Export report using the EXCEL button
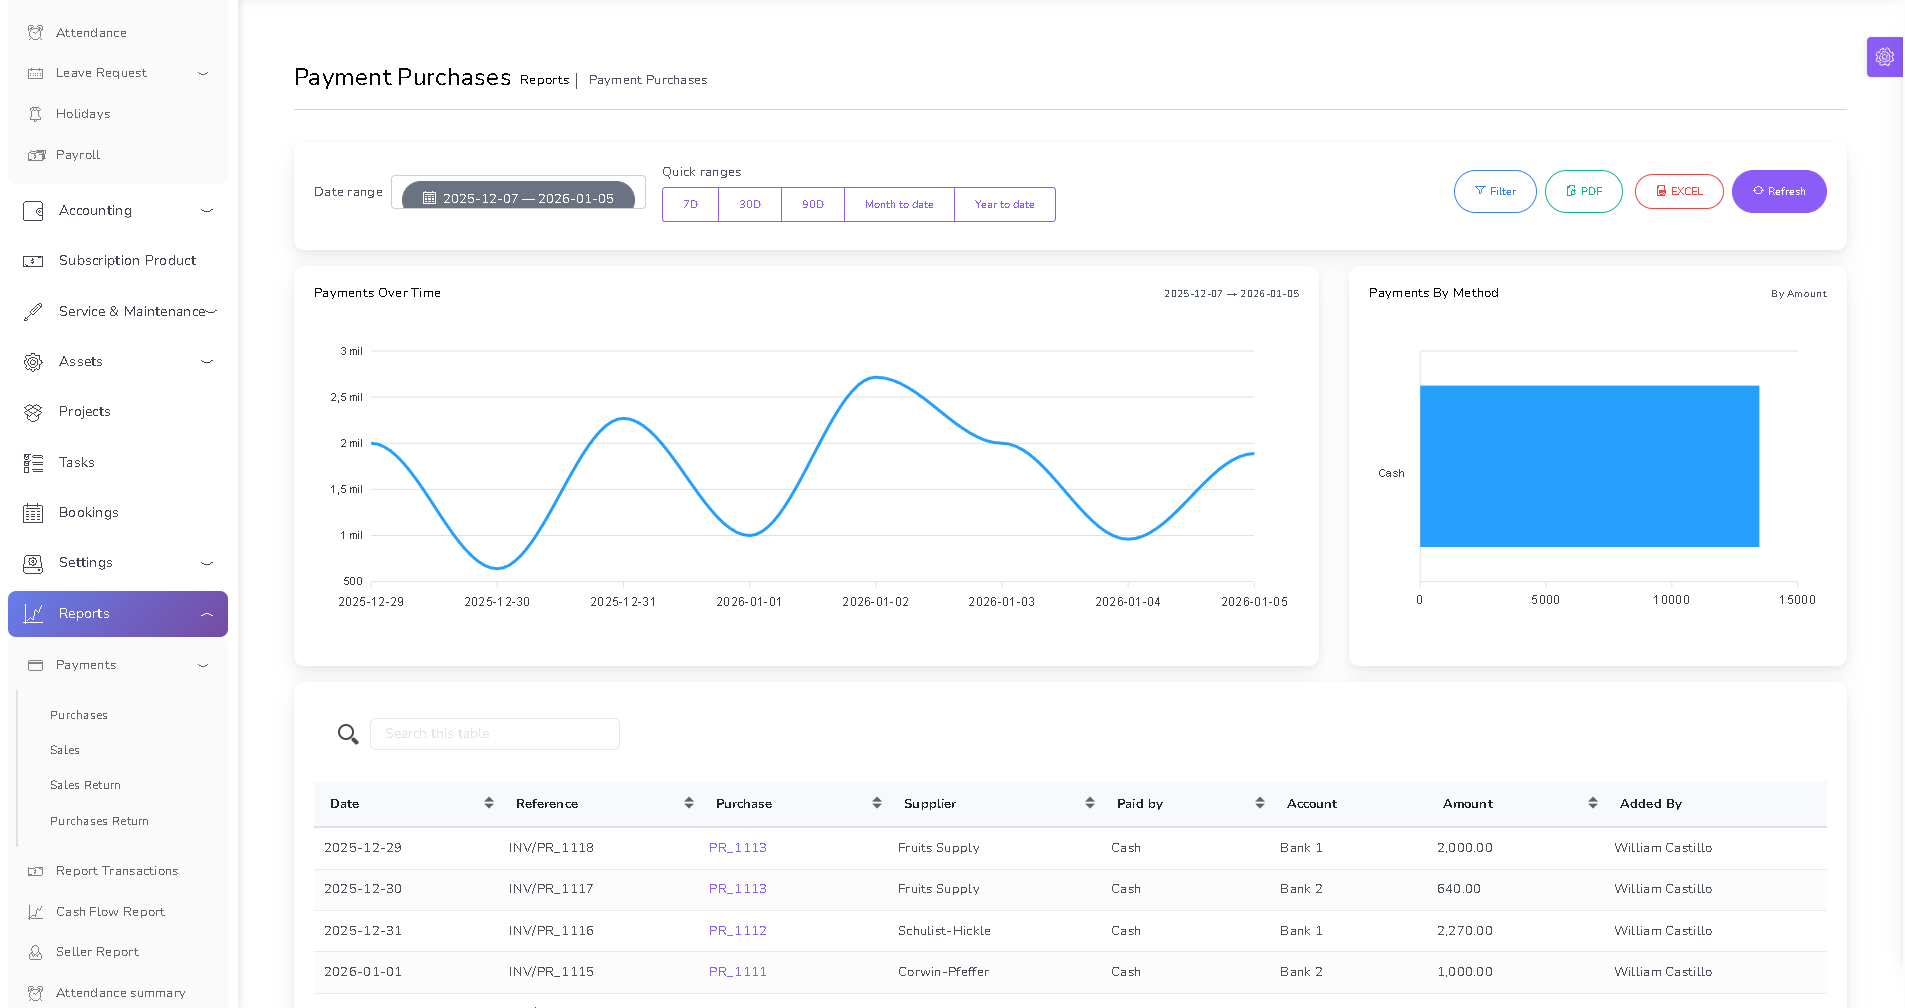Image resolution: width=1905 pixels, height=1008 pixels. point(1678,191)
